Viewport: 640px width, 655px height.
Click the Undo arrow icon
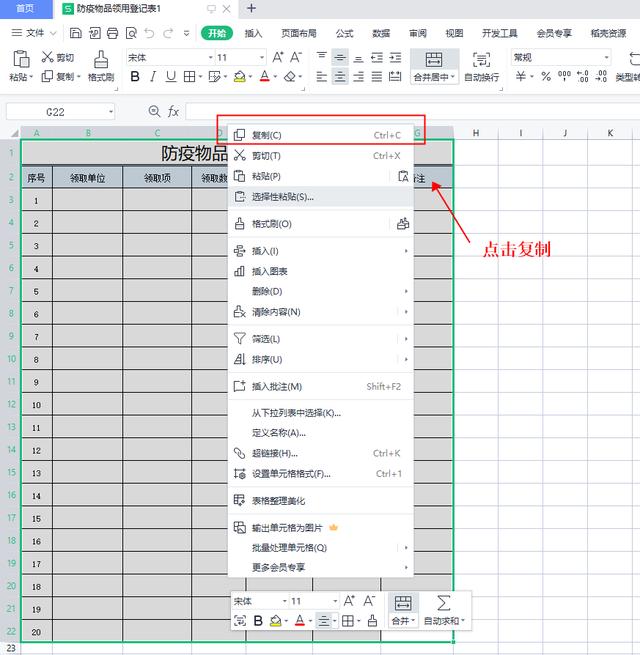(x=149, y=33)
